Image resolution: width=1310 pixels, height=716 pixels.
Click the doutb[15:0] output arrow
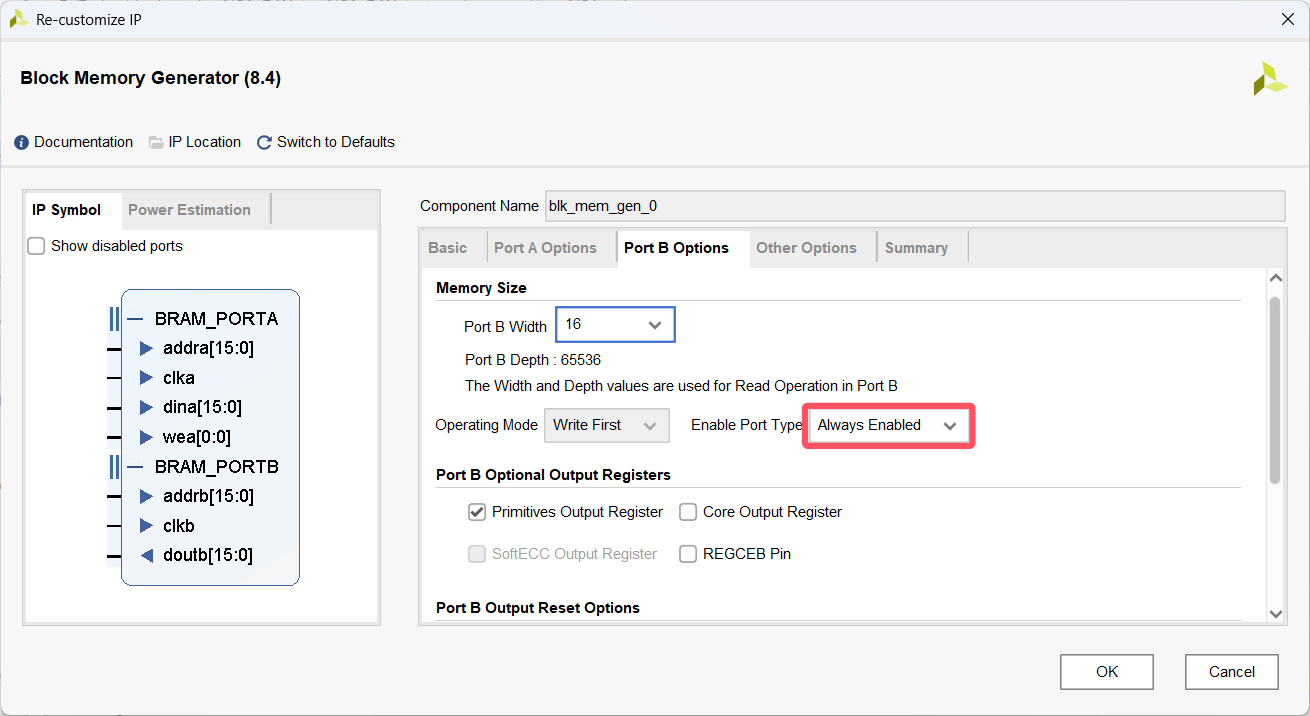146,555
